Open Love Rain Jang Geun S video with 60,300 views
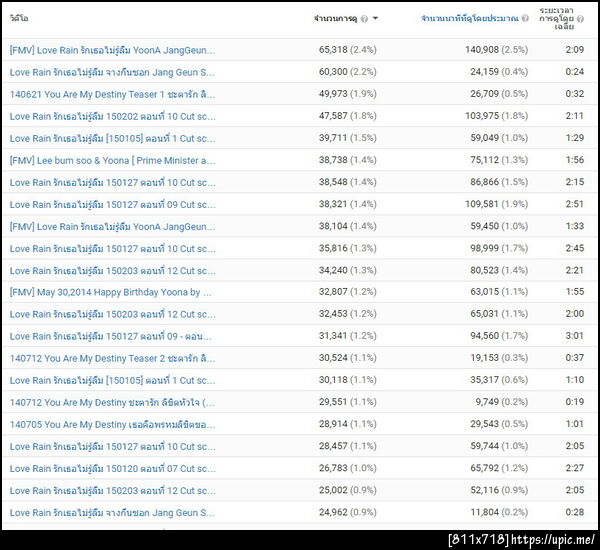 tap(112, 72)
